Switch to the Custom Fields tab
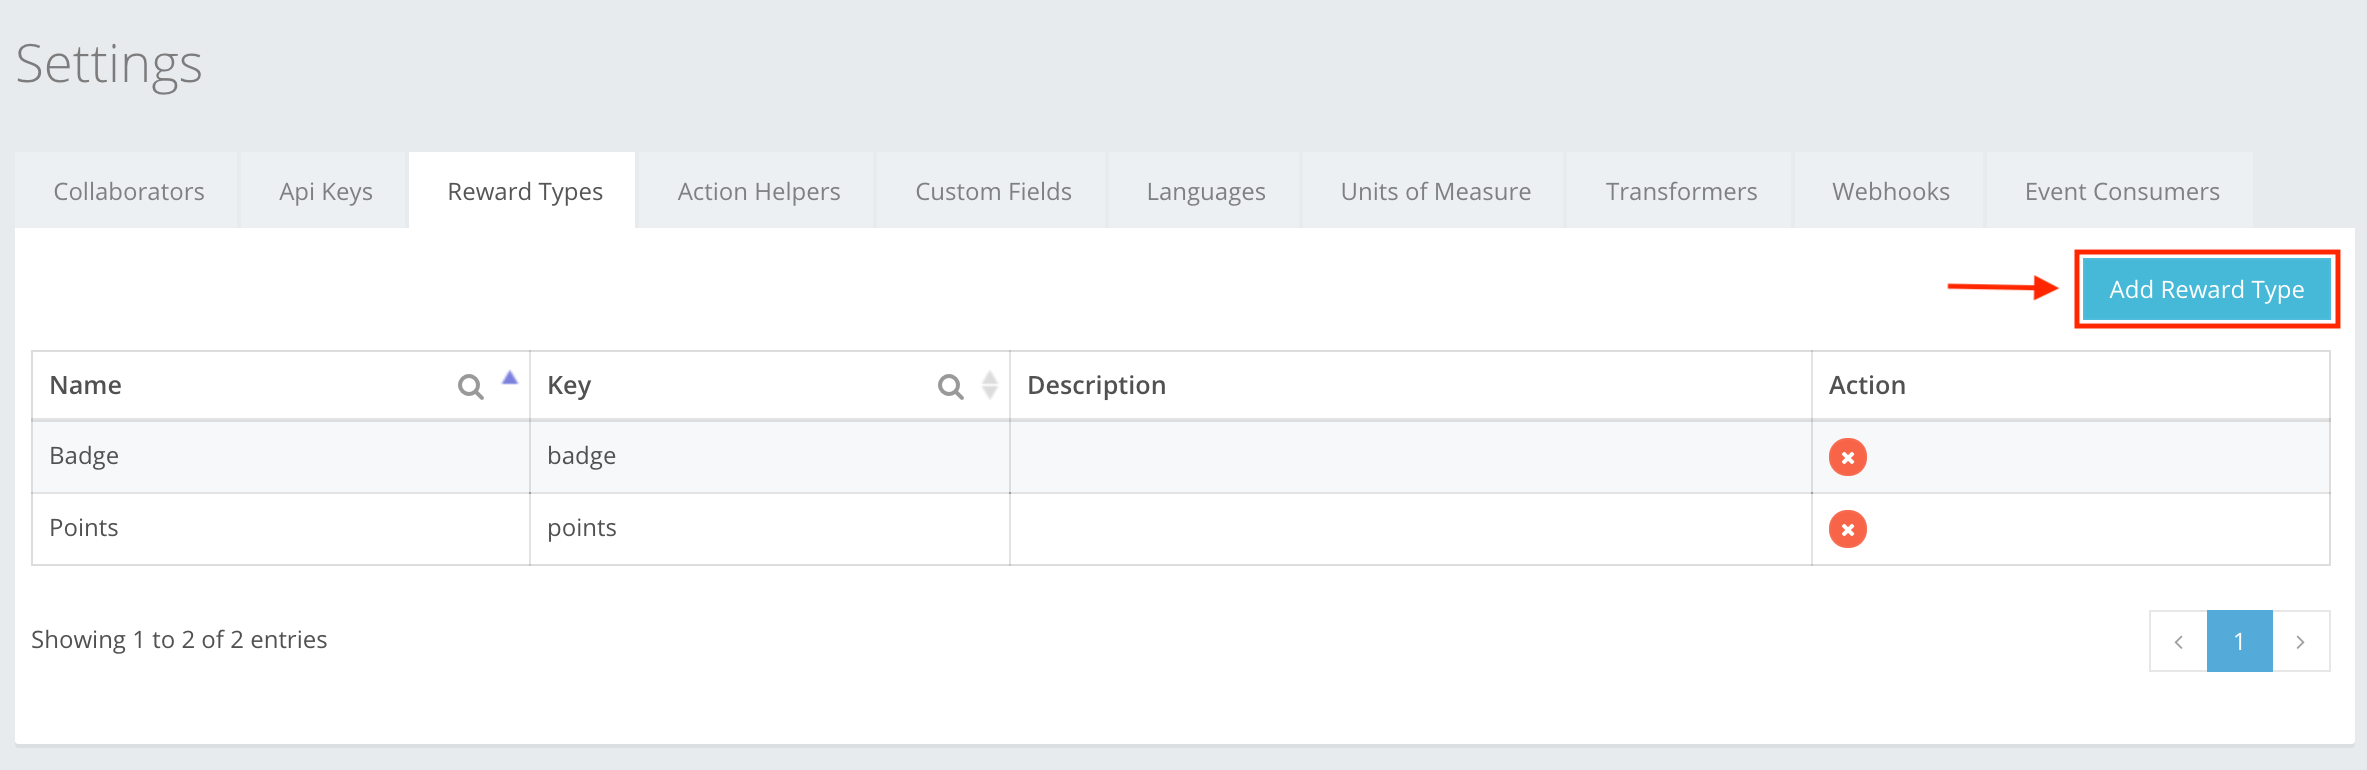Image resolution: width=2367 pixels, height=770 pixels. coord(993,191)
